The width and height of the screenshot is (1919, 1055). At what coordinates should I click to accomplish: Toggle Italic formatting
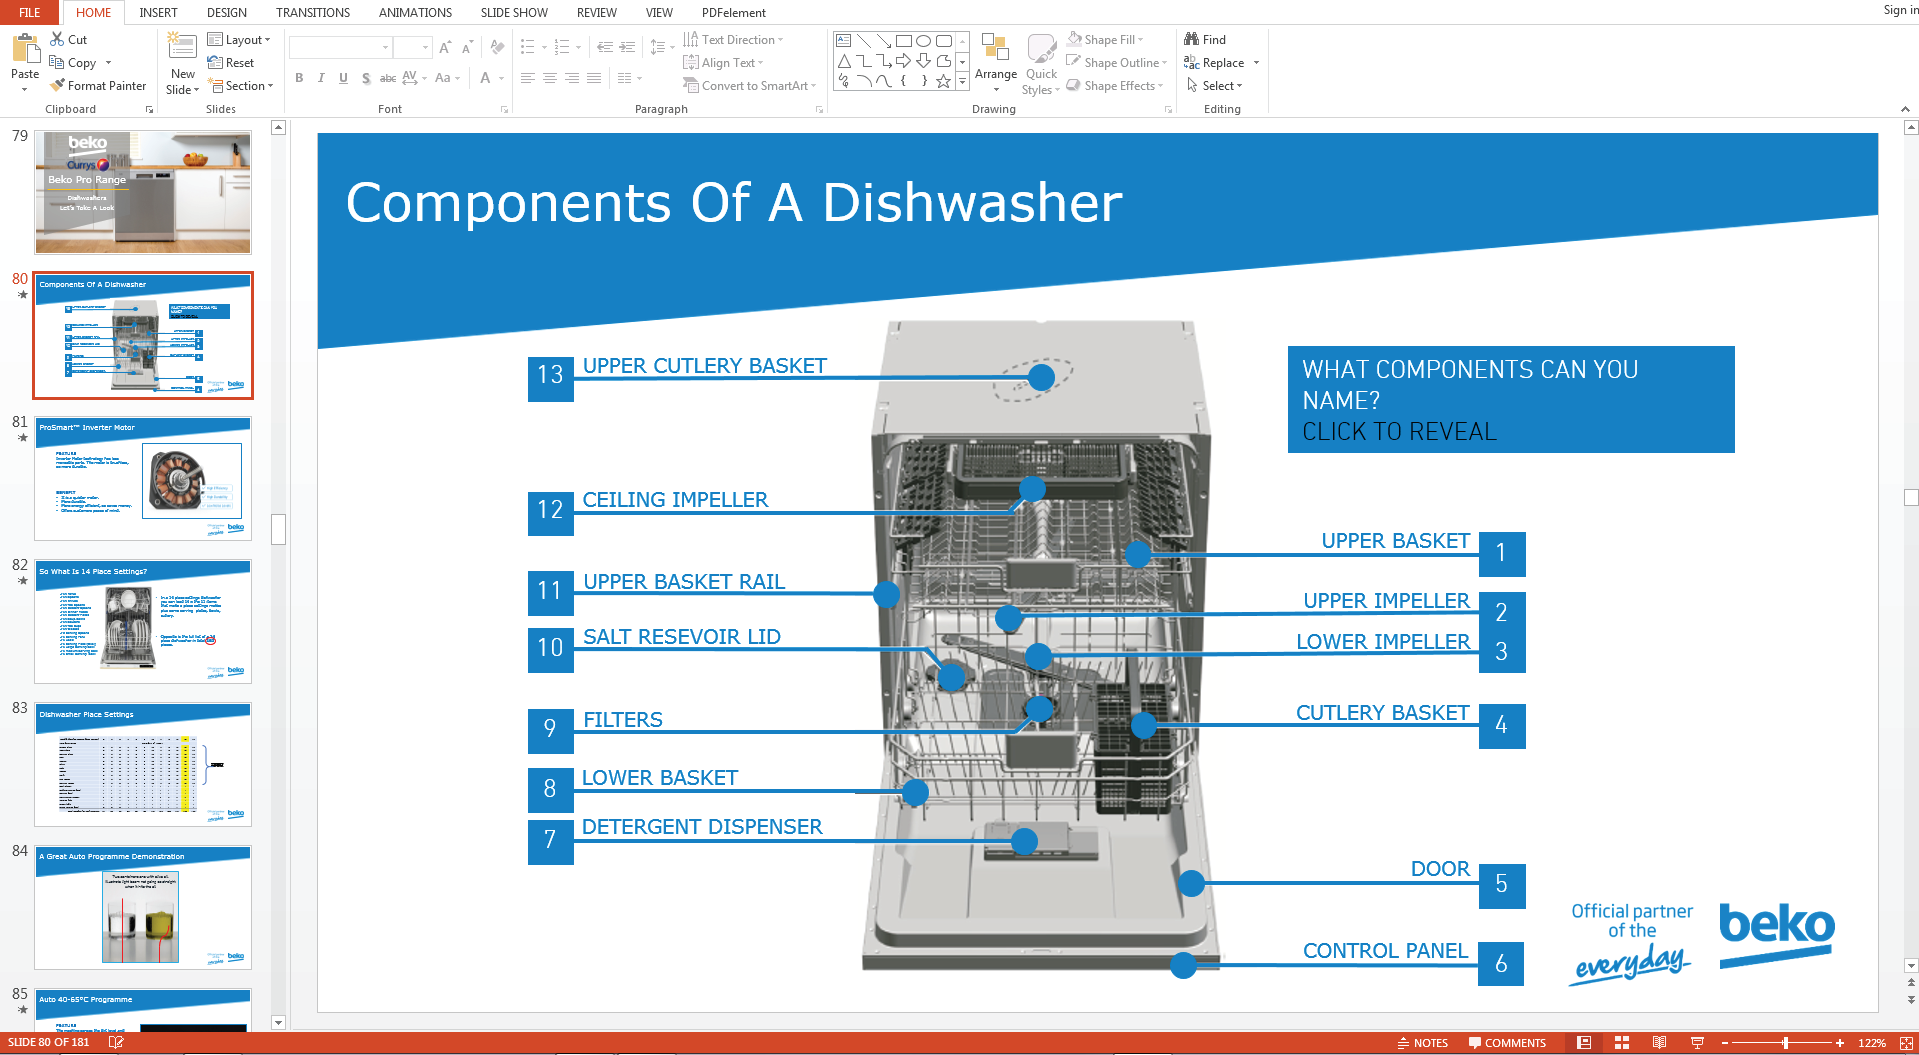pos(321,78)
